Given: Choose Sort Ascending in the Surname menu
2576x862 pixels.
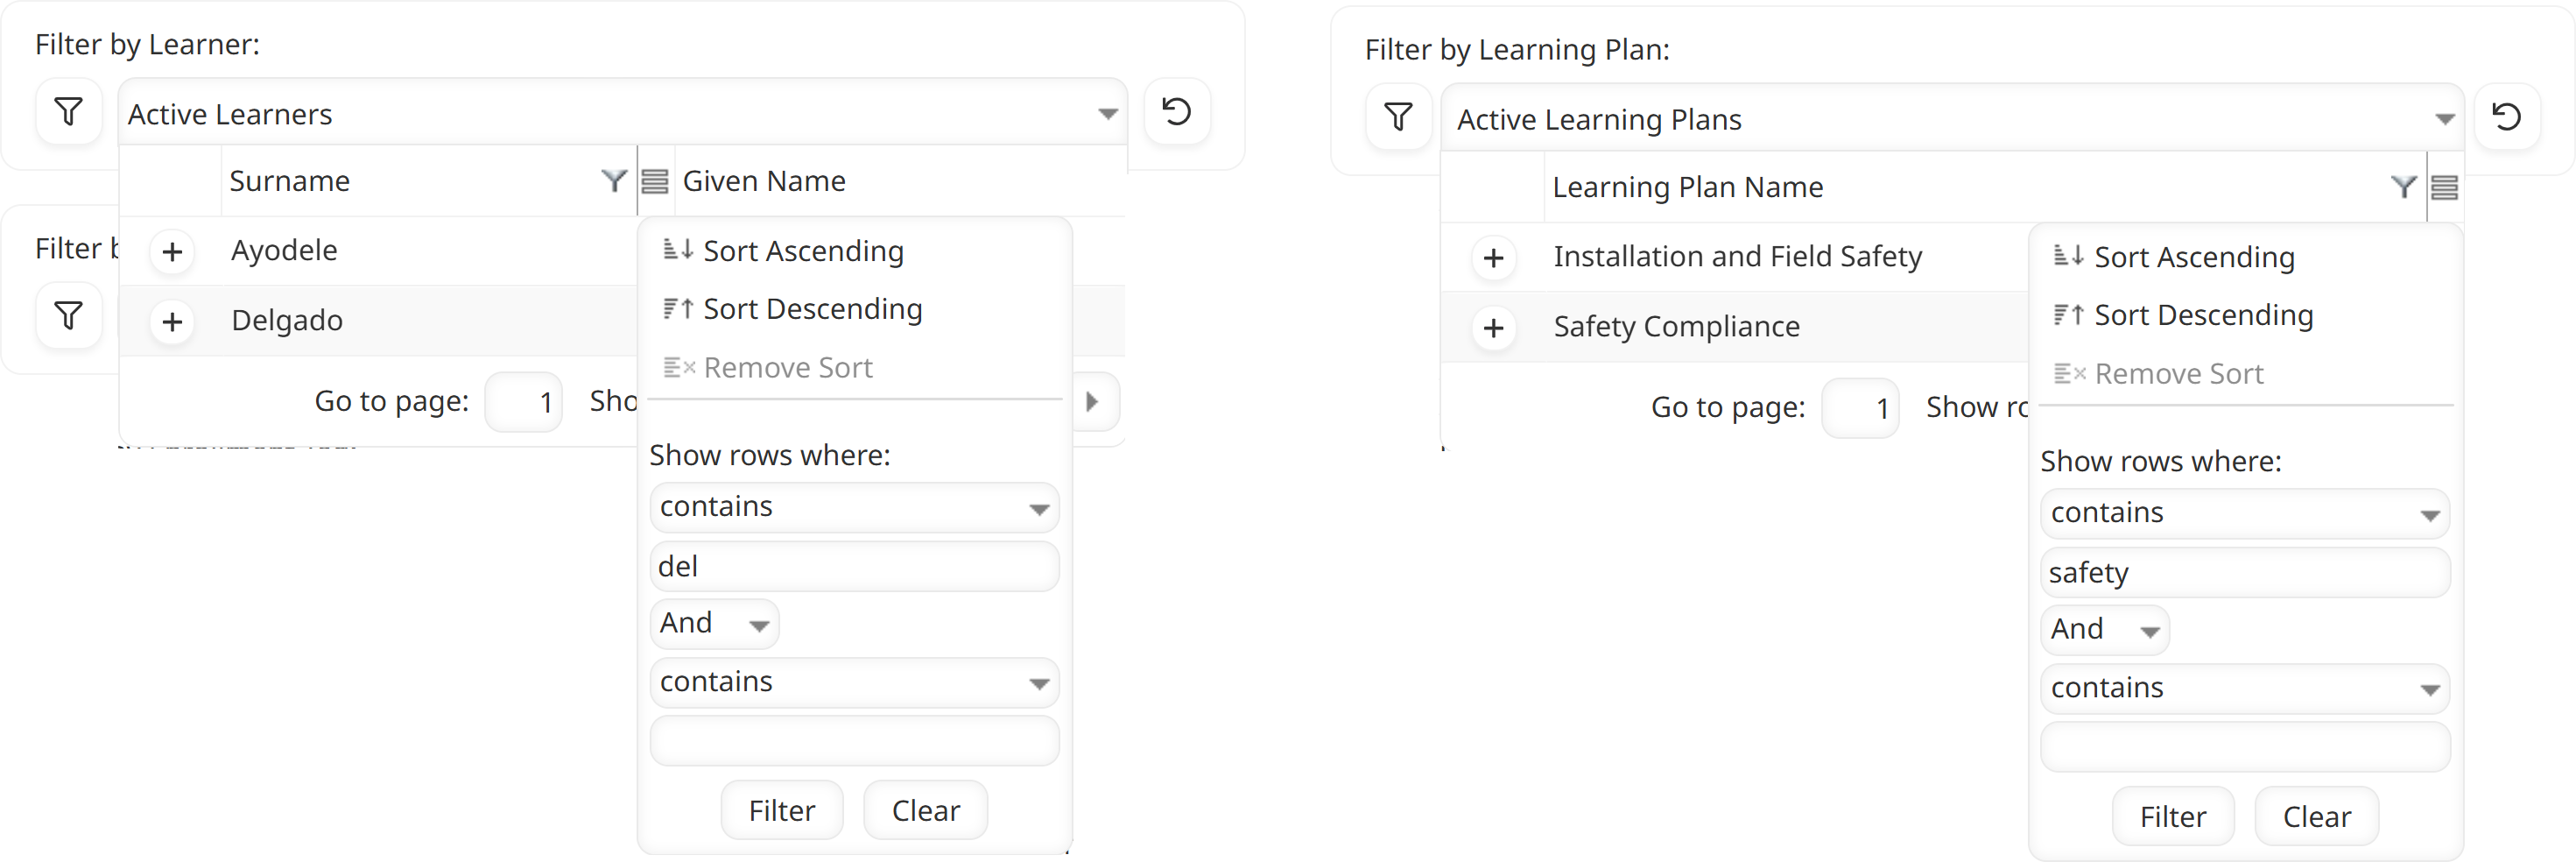Looking at the screenshot, I should [x=802, y=251].
